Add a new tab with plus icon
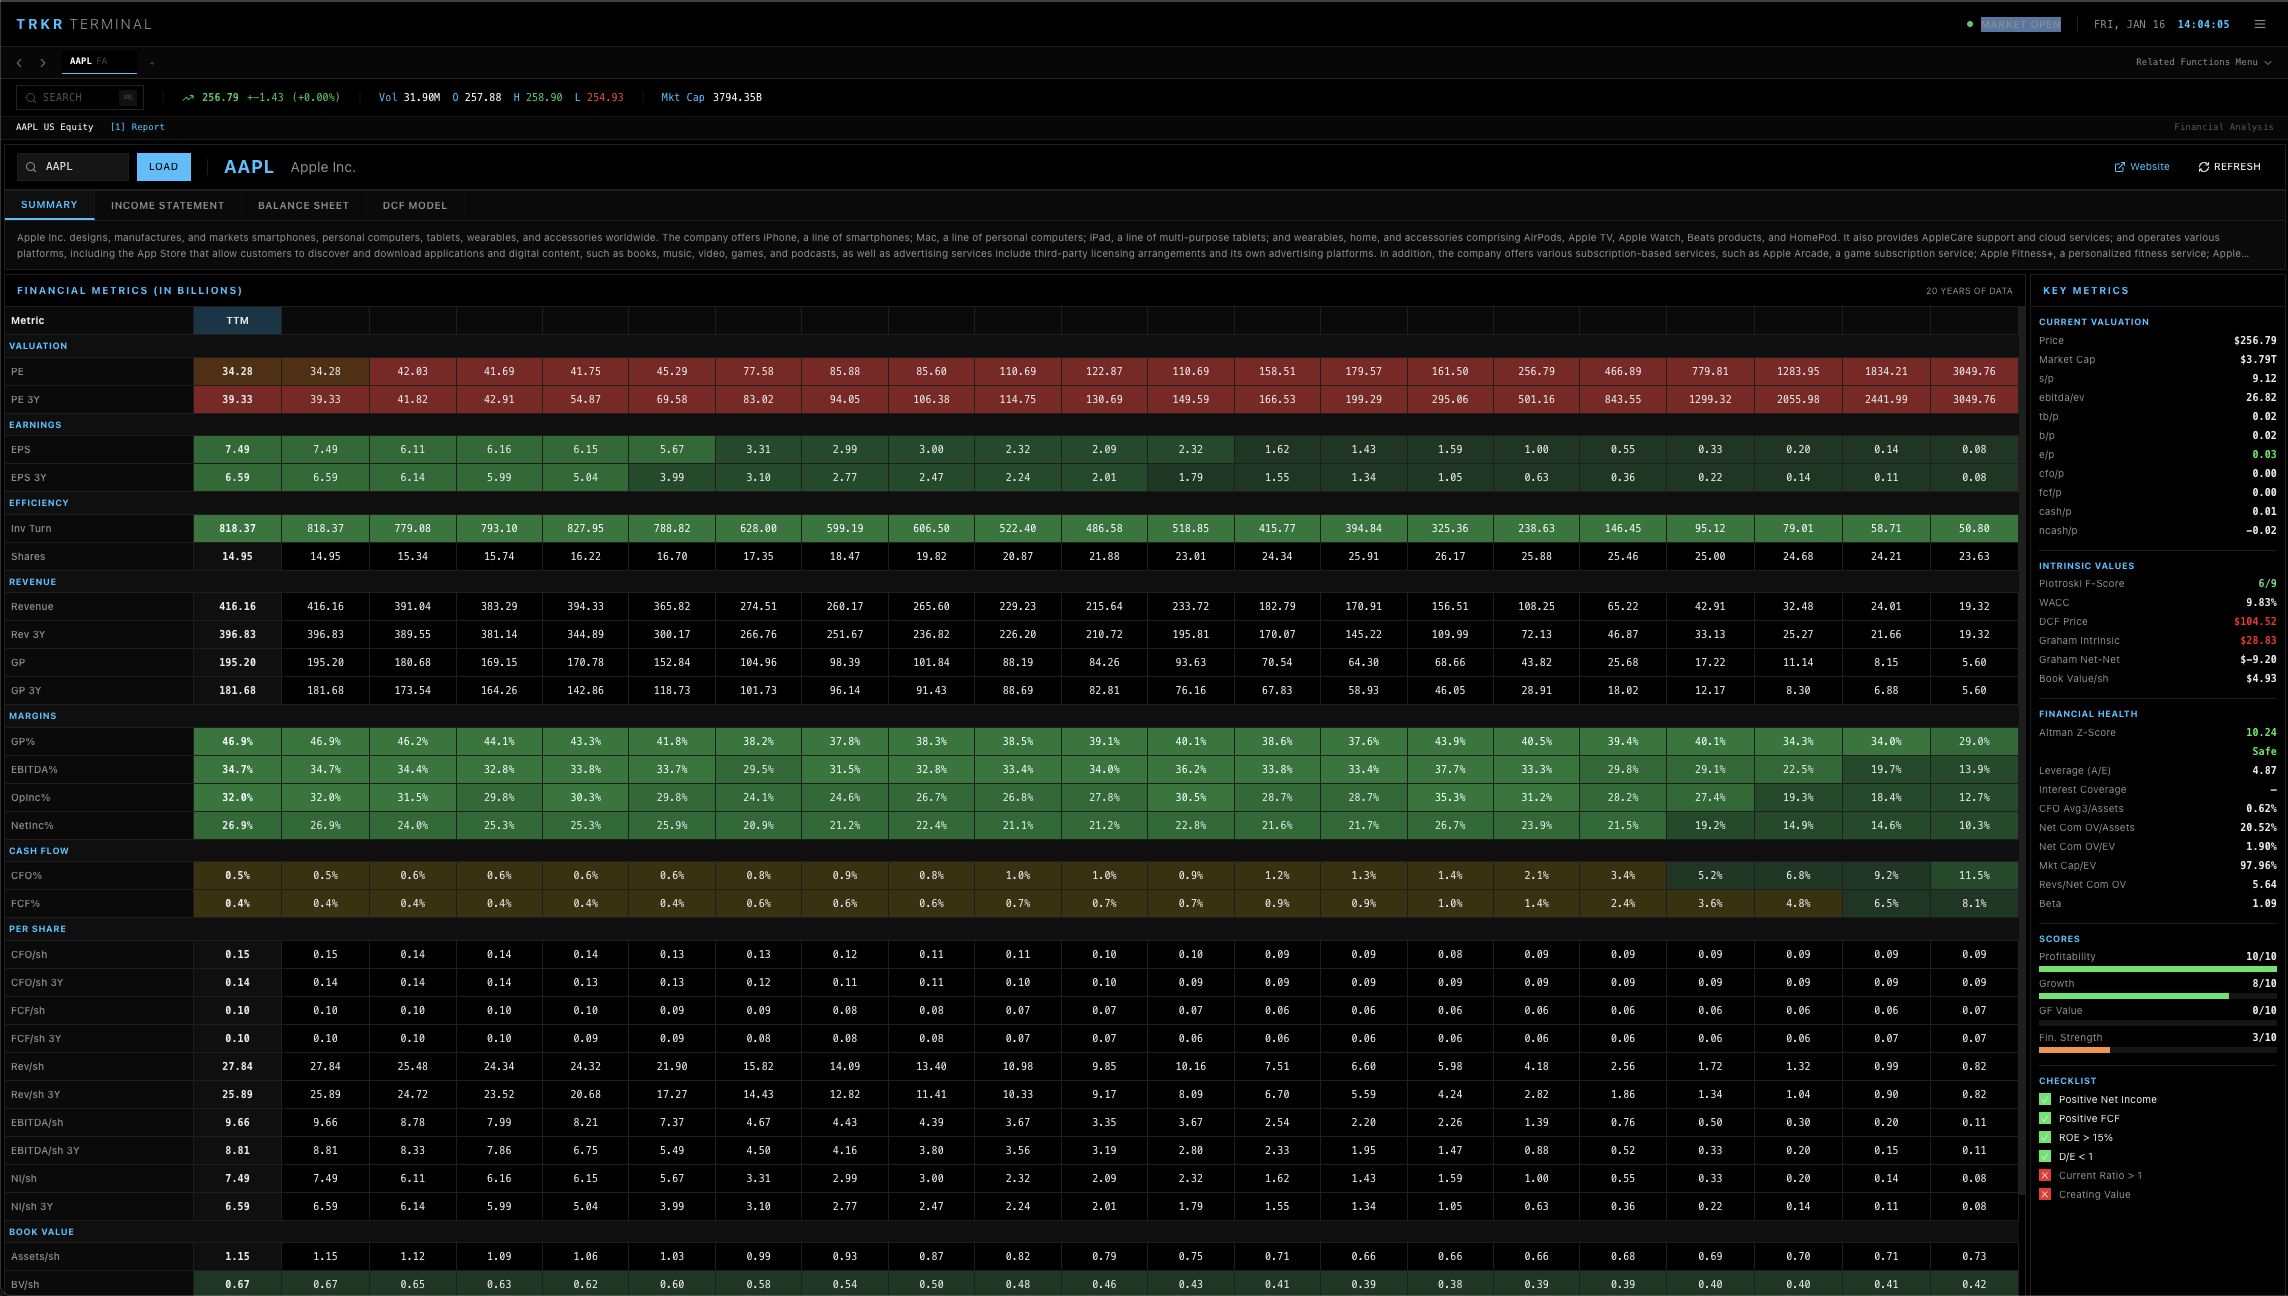The height and width of the screenshot is (1296, 2288). point(152,63)
